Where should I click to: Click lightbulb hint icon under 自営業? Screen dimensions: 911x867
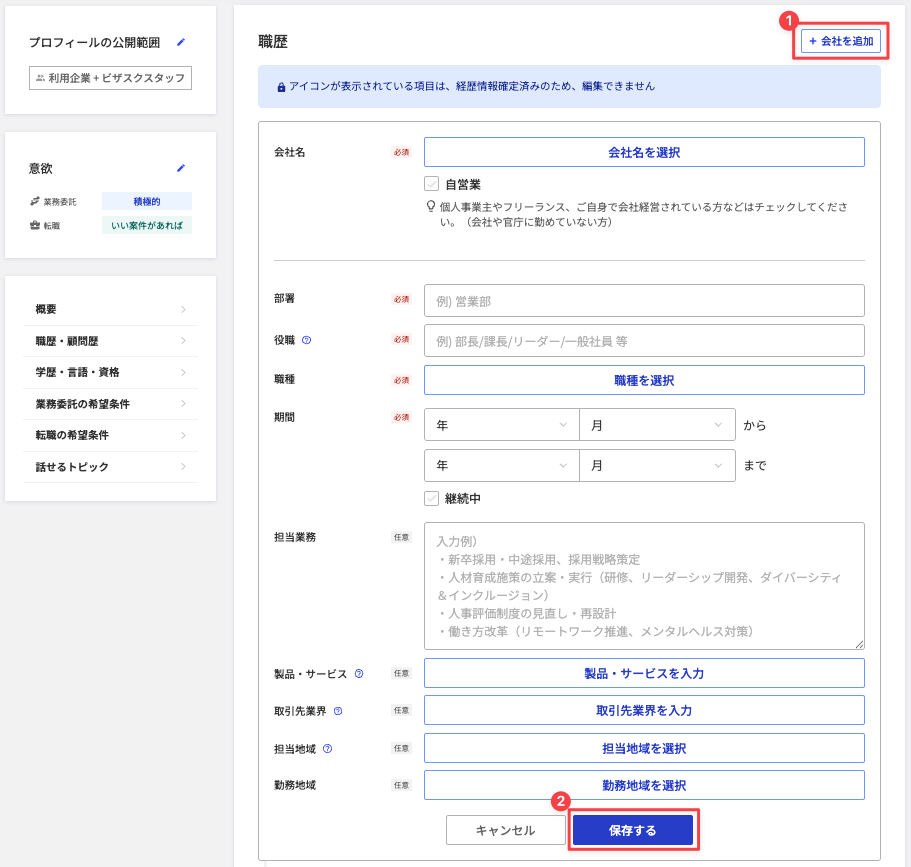431,206
